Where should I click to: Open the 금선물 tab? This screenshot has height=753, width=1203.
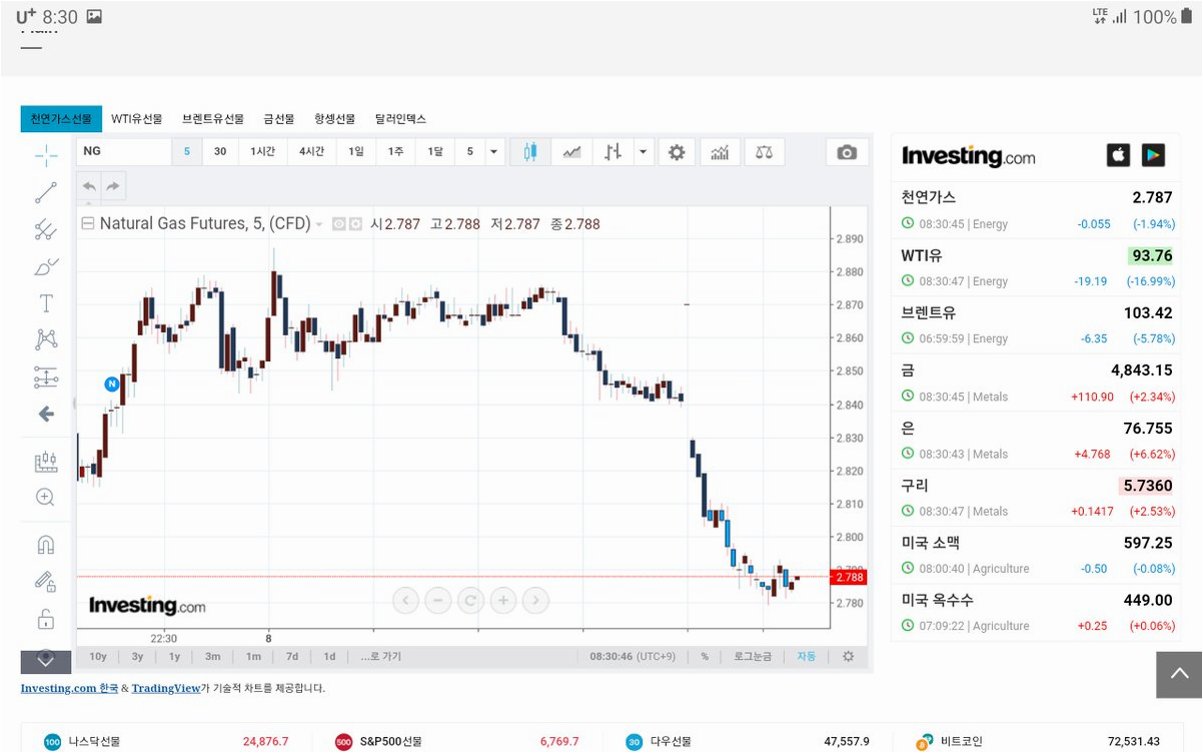(279, 119)
